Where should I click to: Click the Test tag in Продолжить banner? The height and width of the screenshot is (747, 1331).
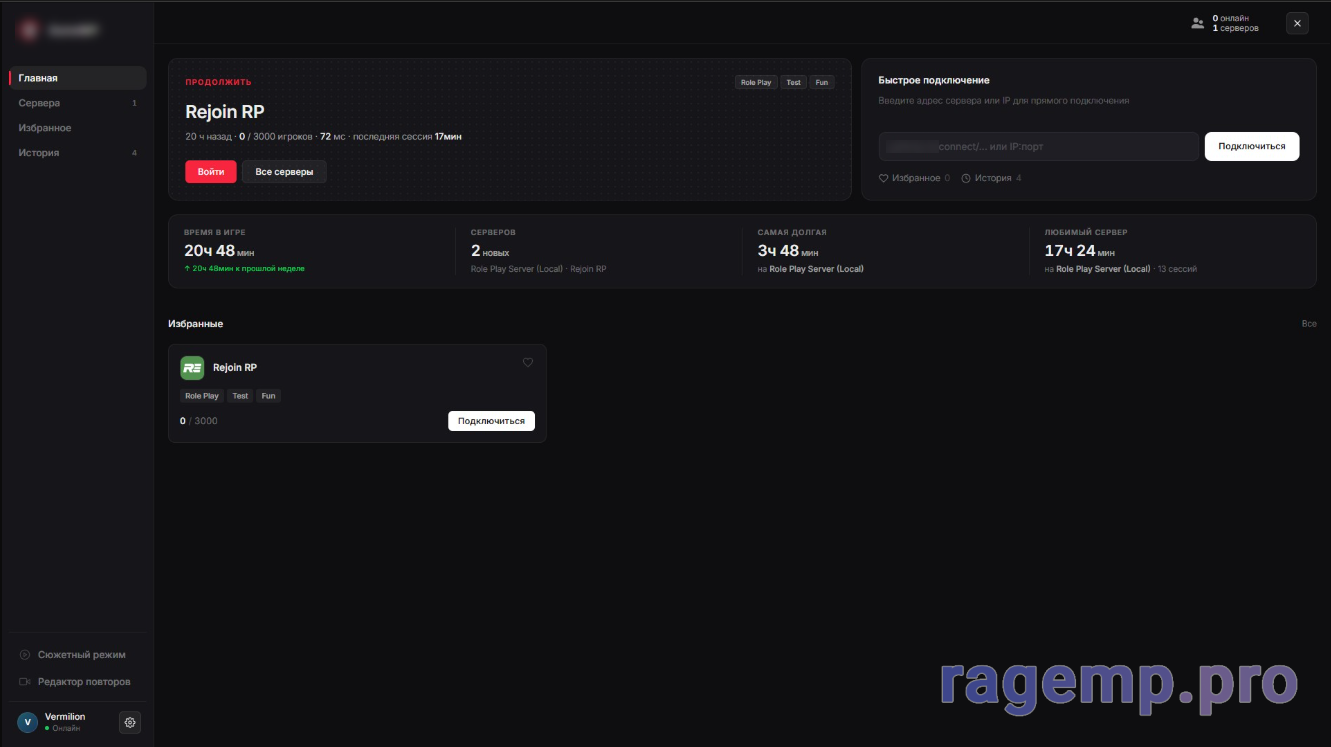(x=793, y=82)
